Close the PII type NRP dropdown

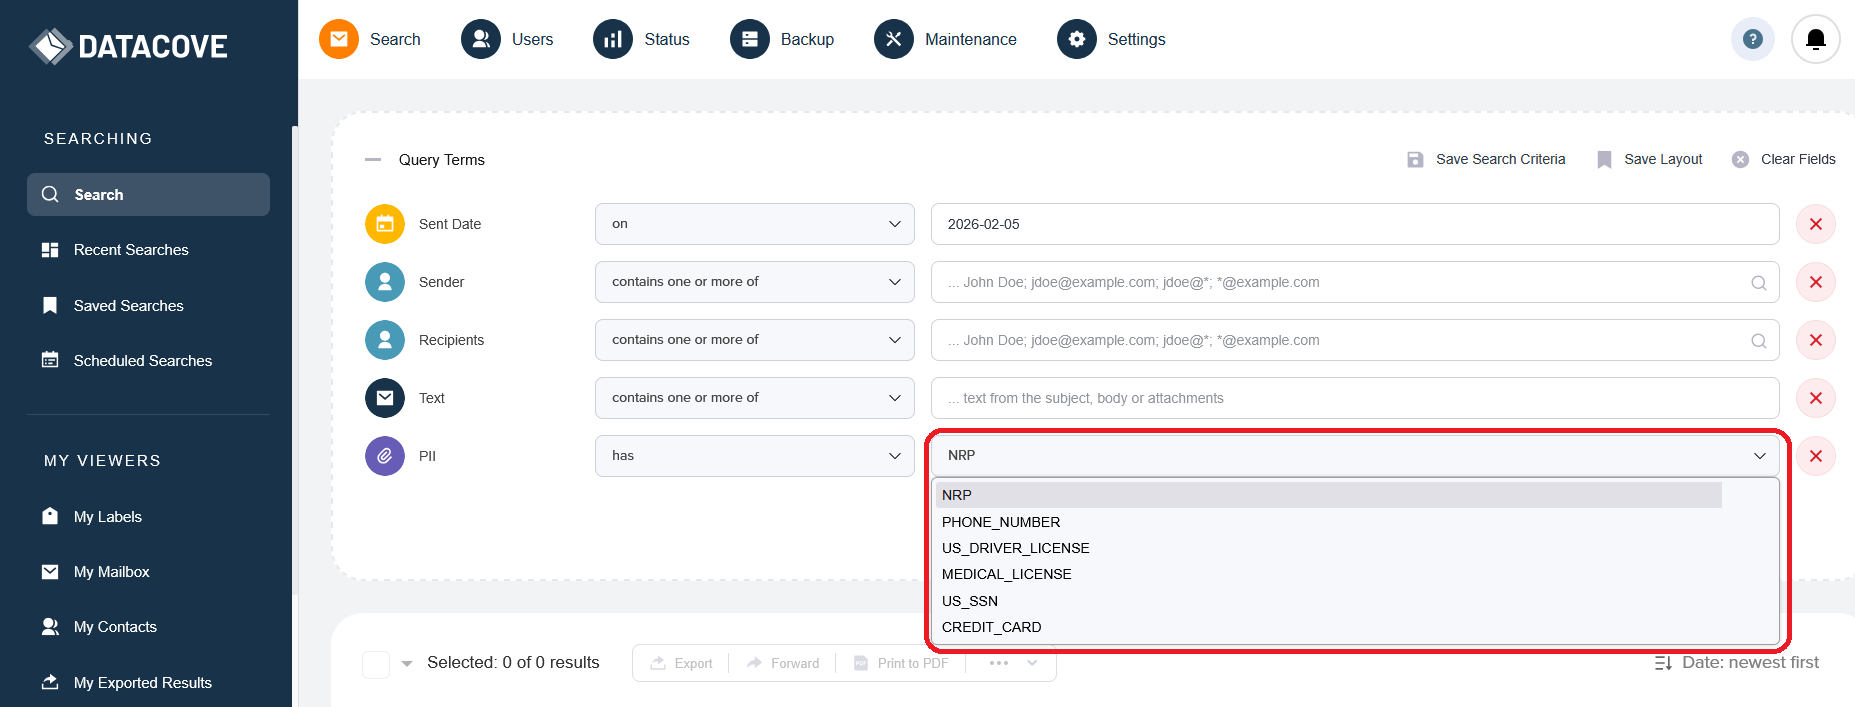point(1355,455)
